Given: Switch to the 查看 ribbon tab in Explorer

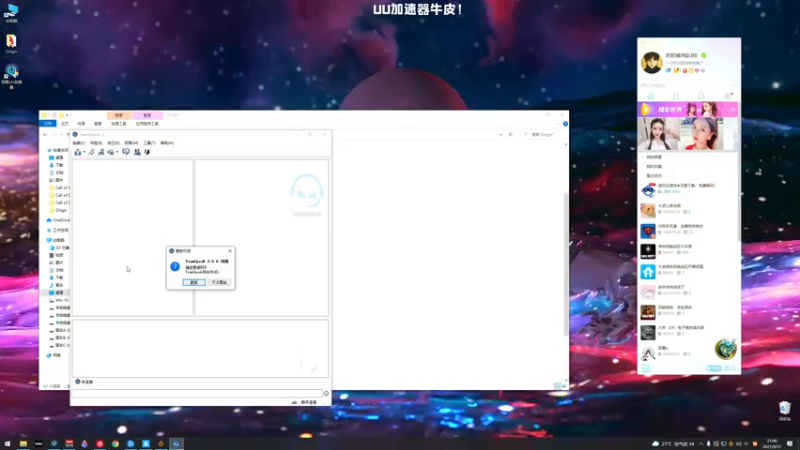Looking at the screenshot, I should (x=97, y=124).
